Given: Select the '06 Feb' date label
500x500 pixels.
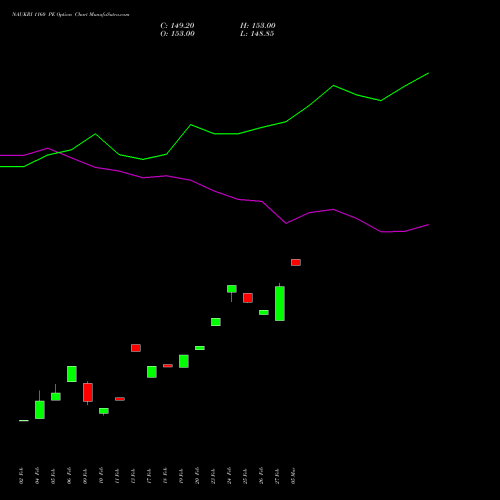Looking at the screenshot, I should coord(69,476).
